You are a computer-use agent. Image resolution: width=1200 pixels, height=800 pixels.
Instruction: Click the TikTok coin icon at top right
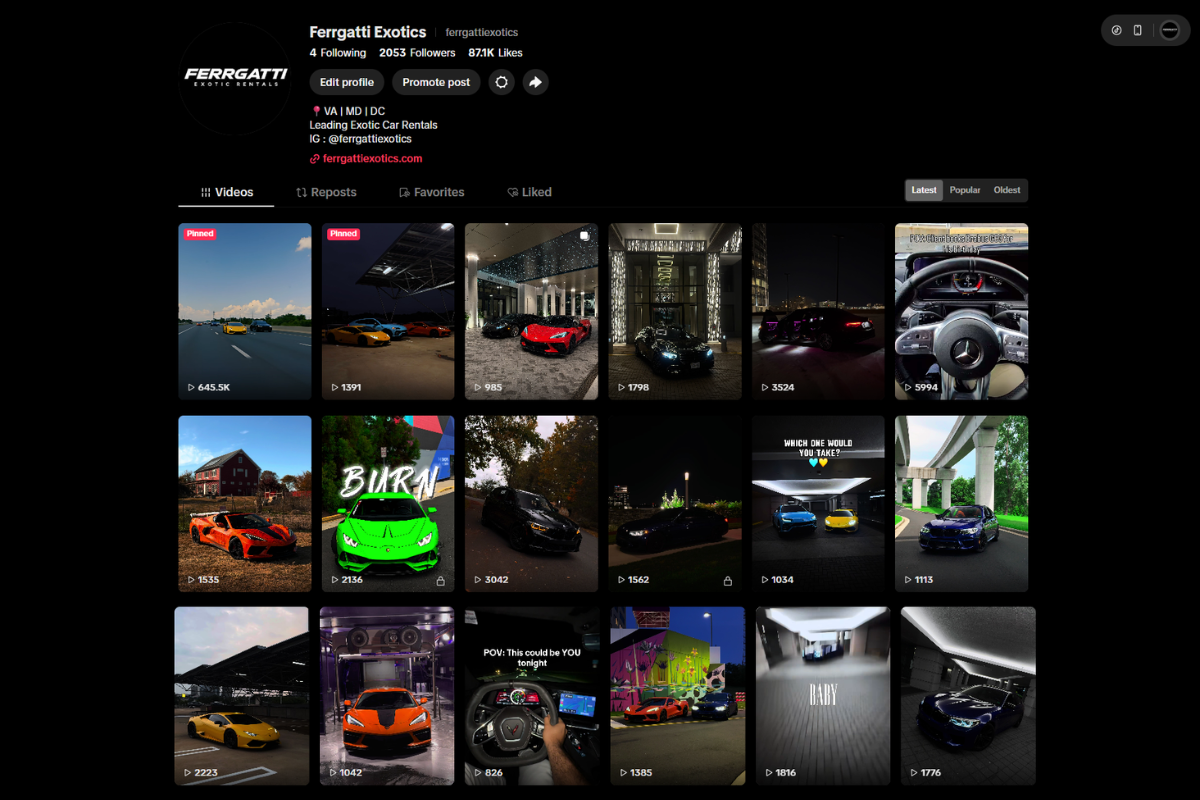[1116, 30]
